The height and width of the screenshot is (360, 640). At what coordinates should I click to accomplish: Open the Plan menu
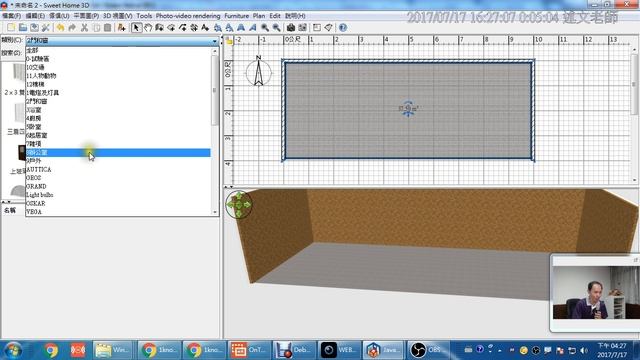pos(259,16)
